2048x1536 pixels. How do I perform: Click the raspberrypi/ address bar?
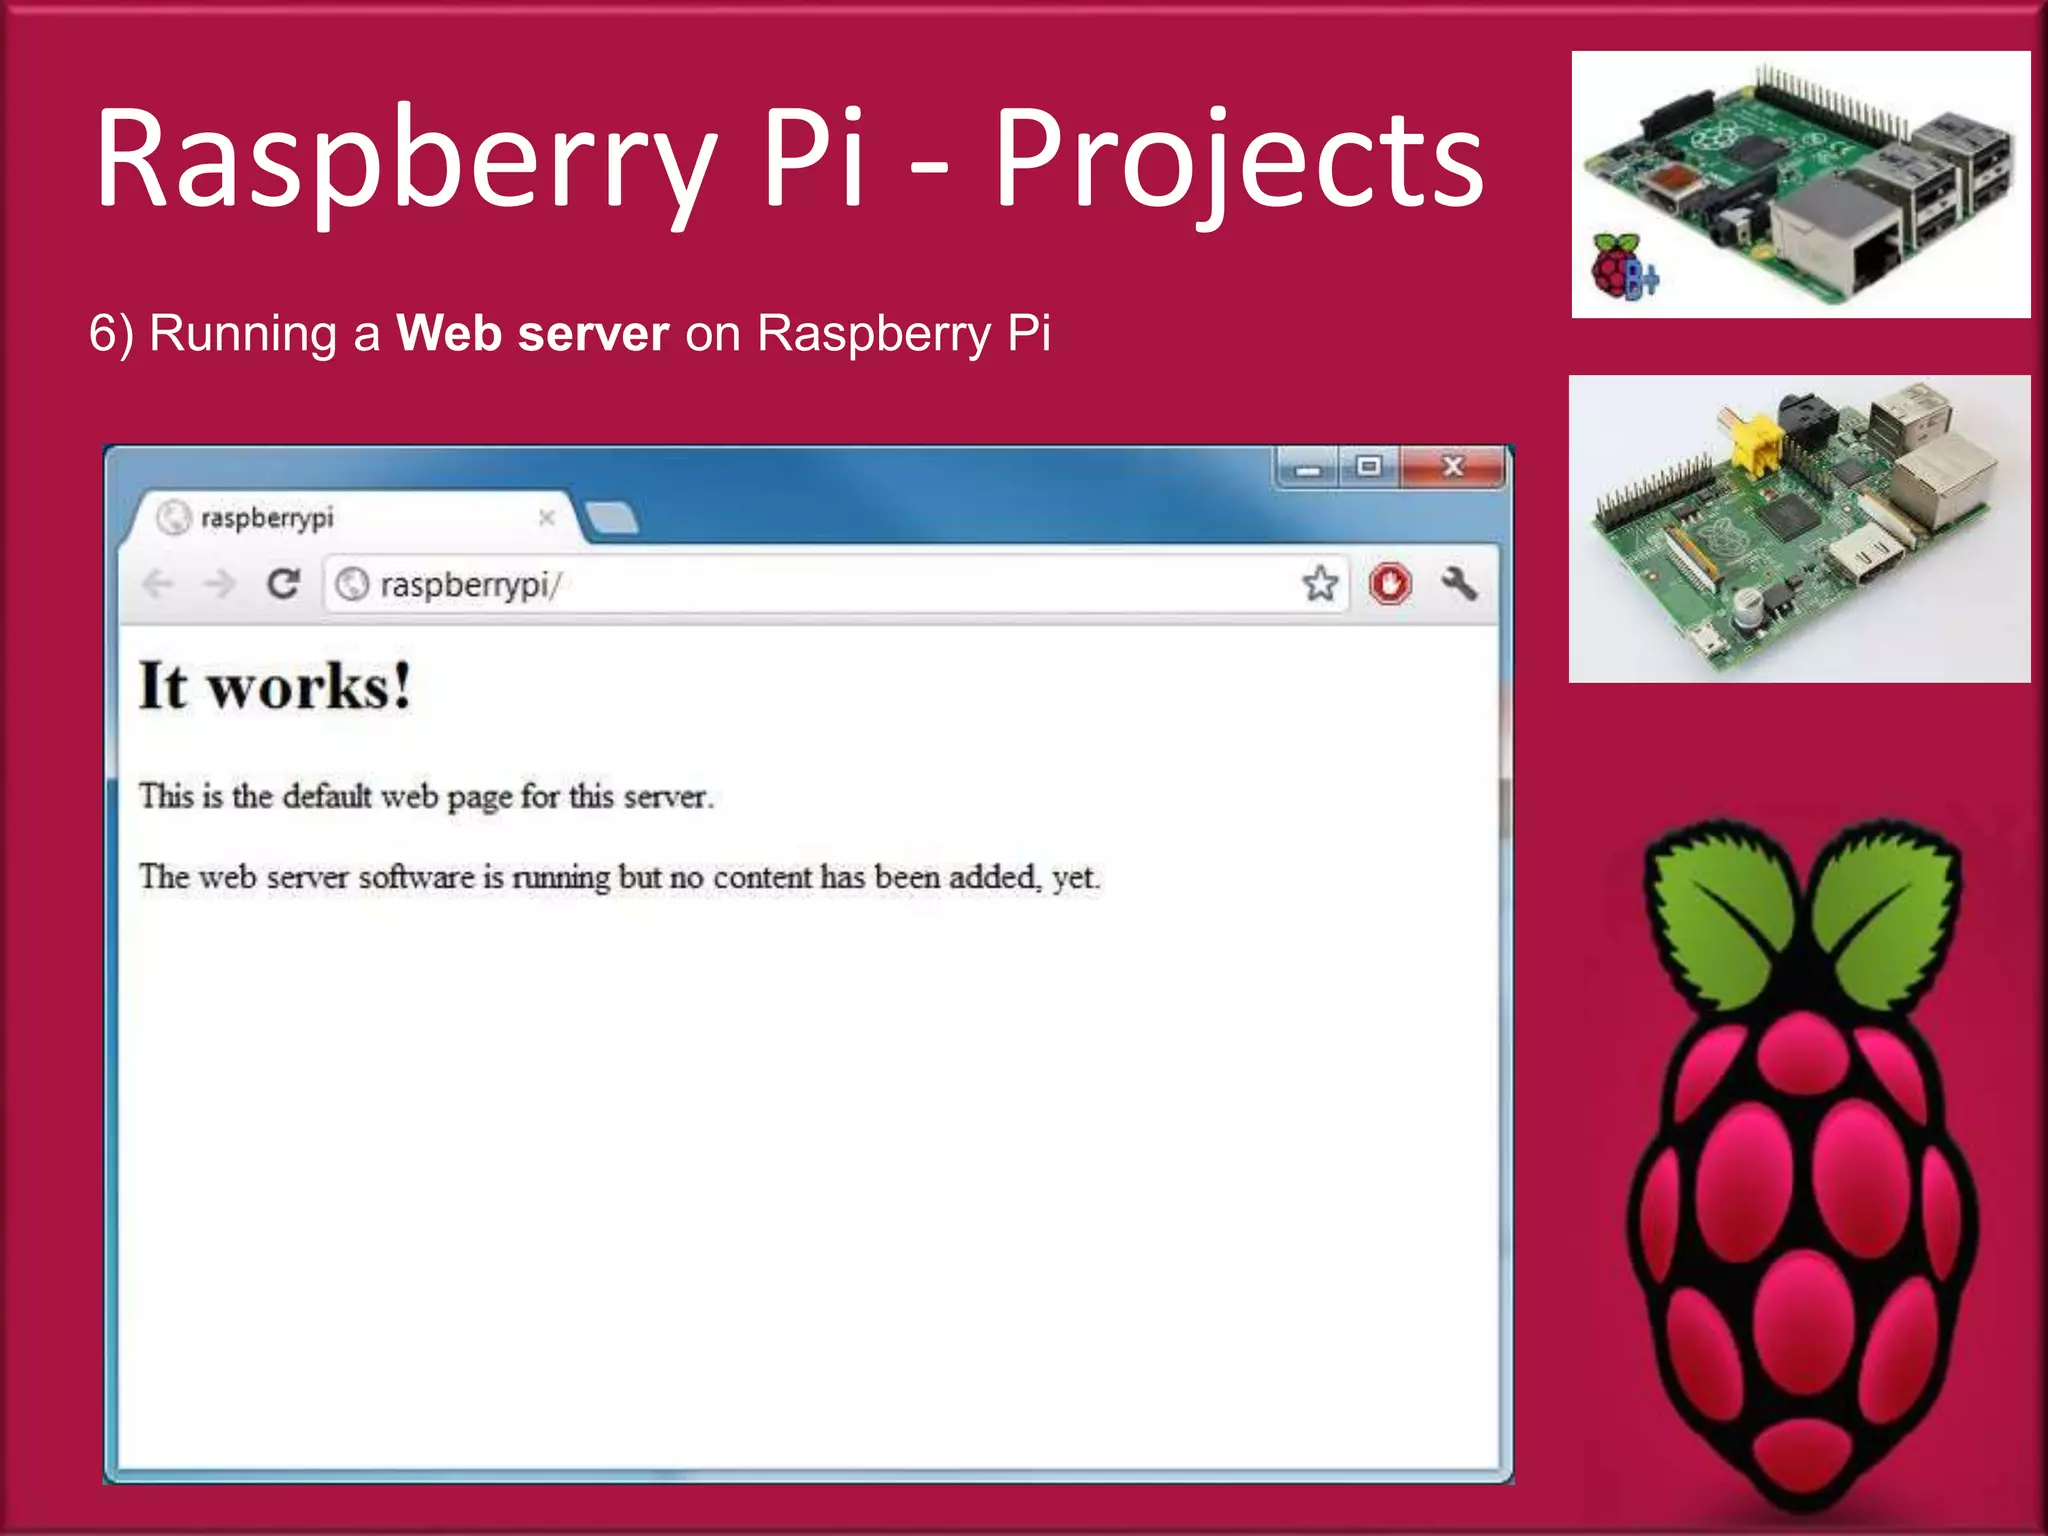(x=800, y=584)
